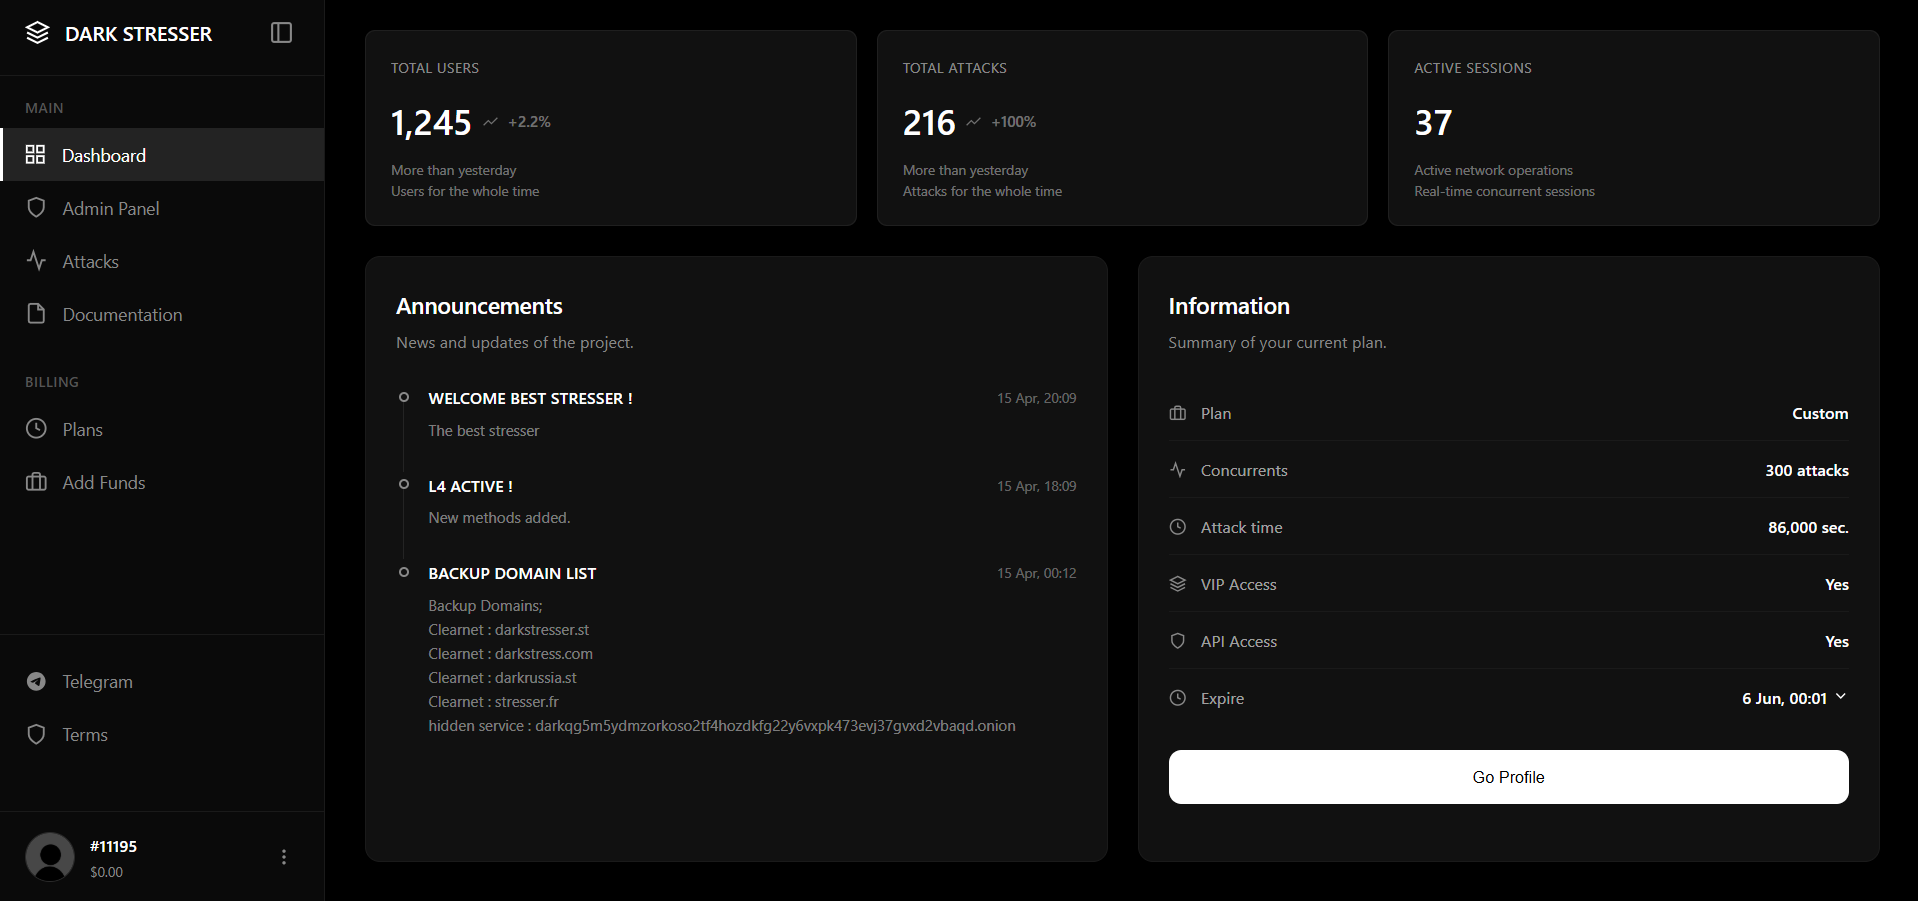1918x901 pixels.
Task: Collapse the sidebar with the panel toggle
Action: (x=281, y=33)
